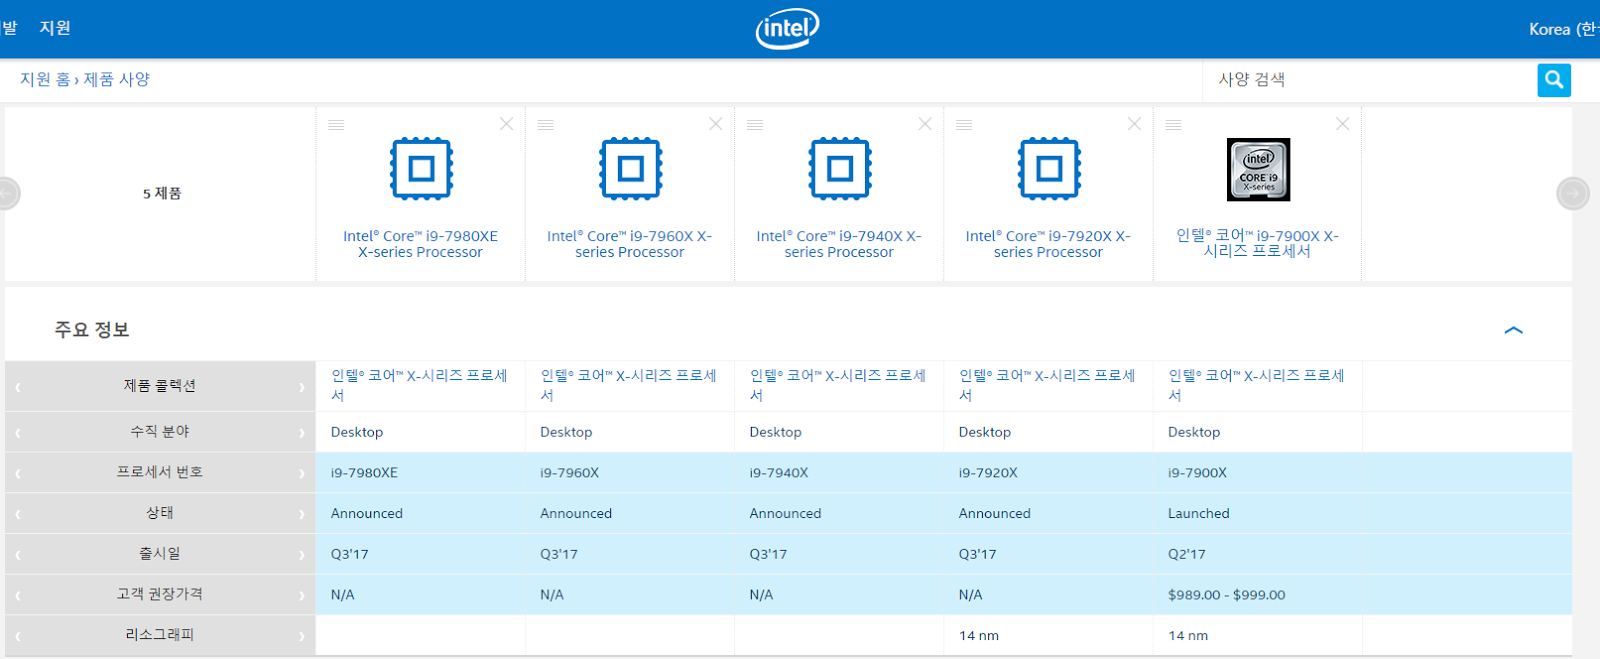The image size is (1600, 659).
Task: Open product collection link in i9-7980XE column
Action: pyautogui.click(x=420, y=385)
